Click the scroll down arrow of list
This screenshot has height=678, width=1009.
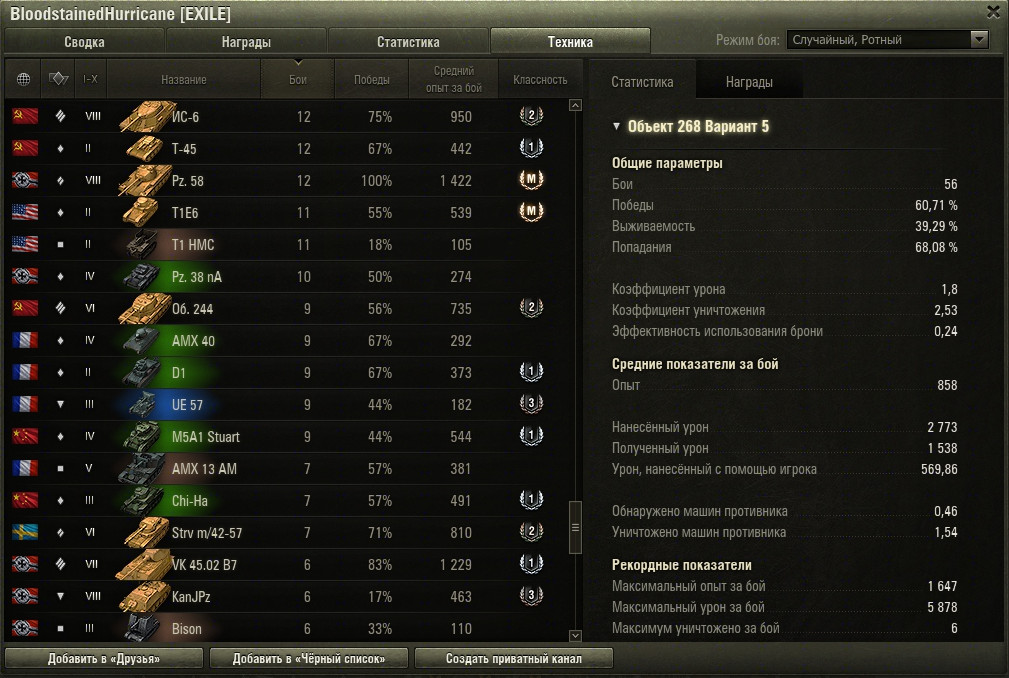[x=575, y=636]
